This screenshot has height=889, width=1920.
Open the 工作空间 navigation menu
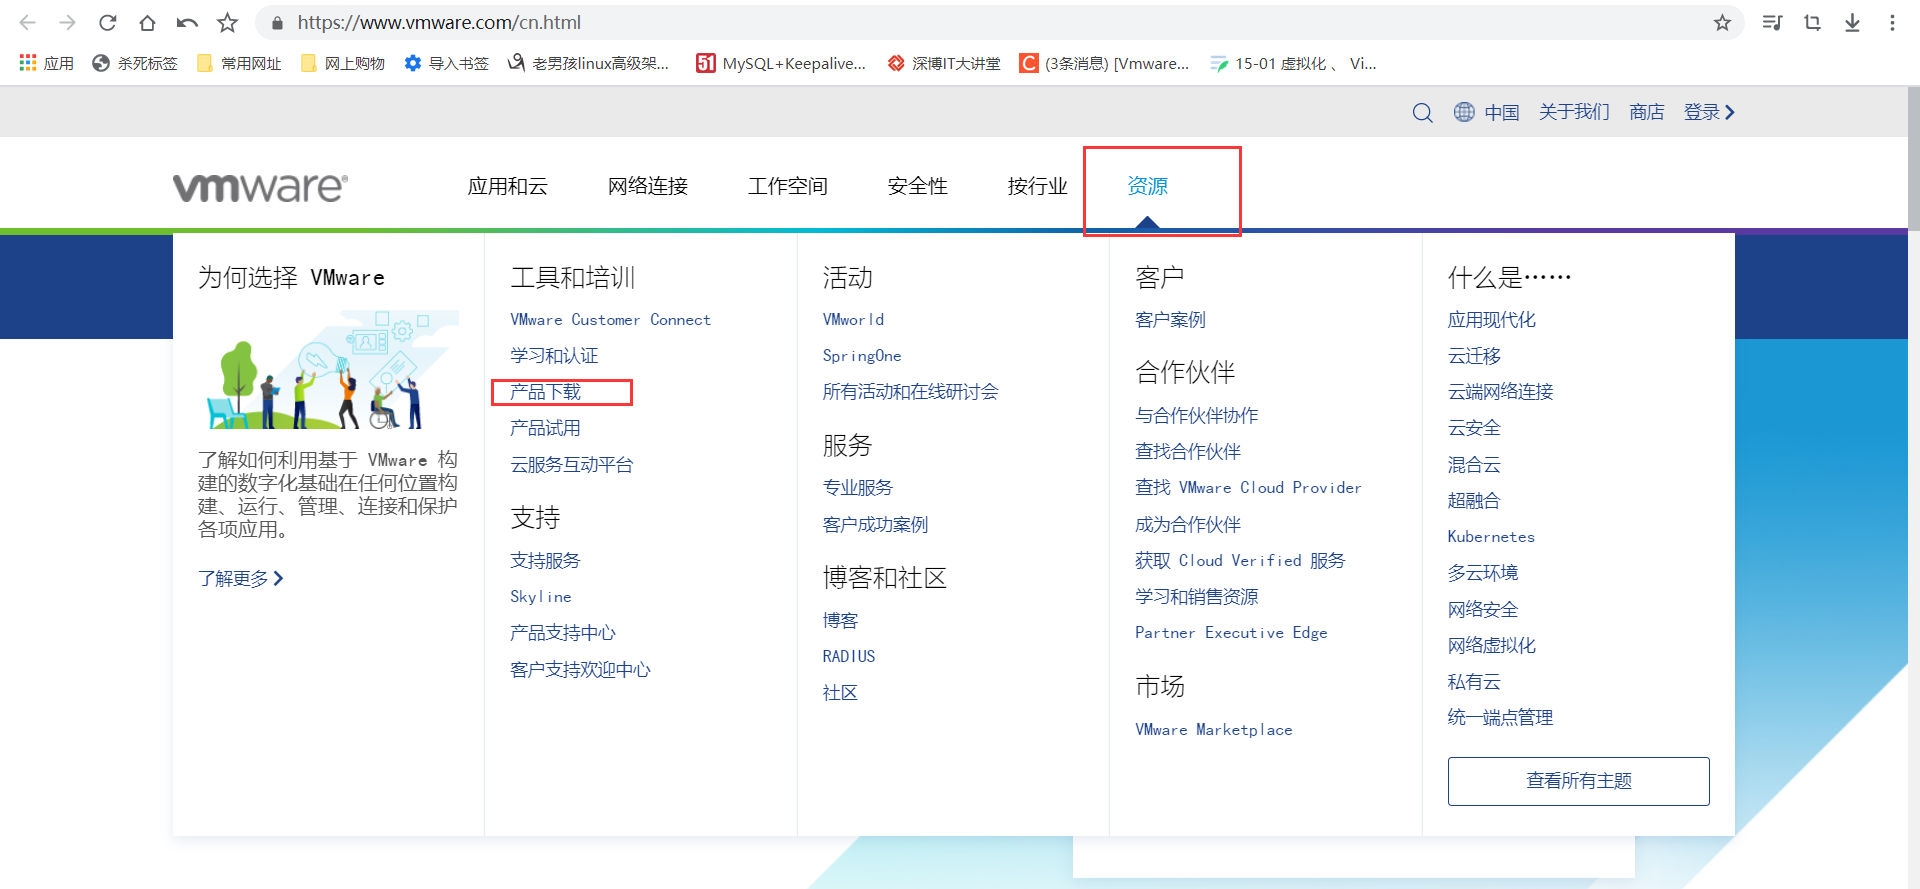[788, 186]
